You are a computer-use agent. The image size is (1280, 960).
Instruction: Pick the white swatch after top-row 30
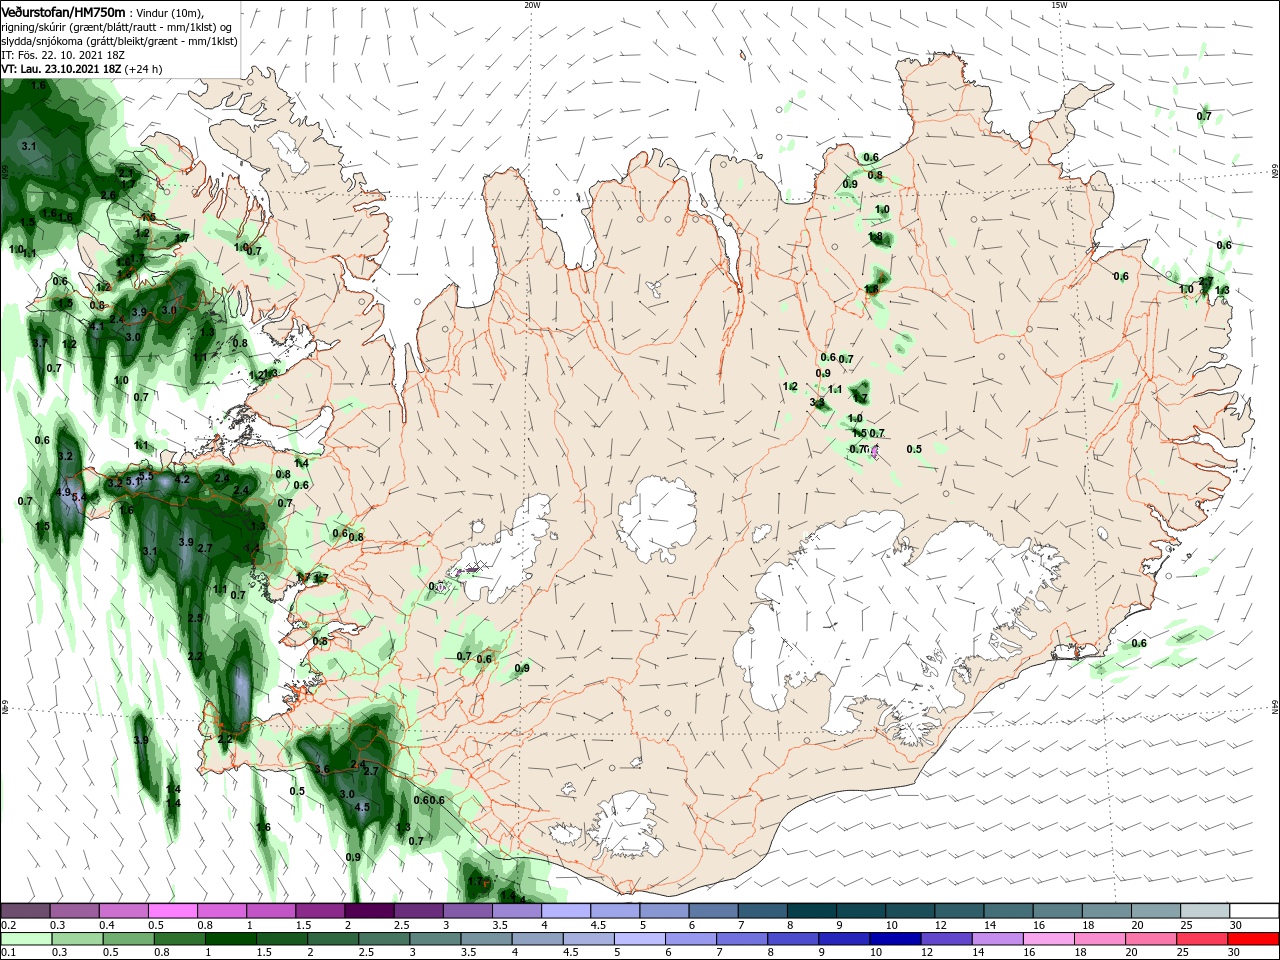[x=1254, y=911]
